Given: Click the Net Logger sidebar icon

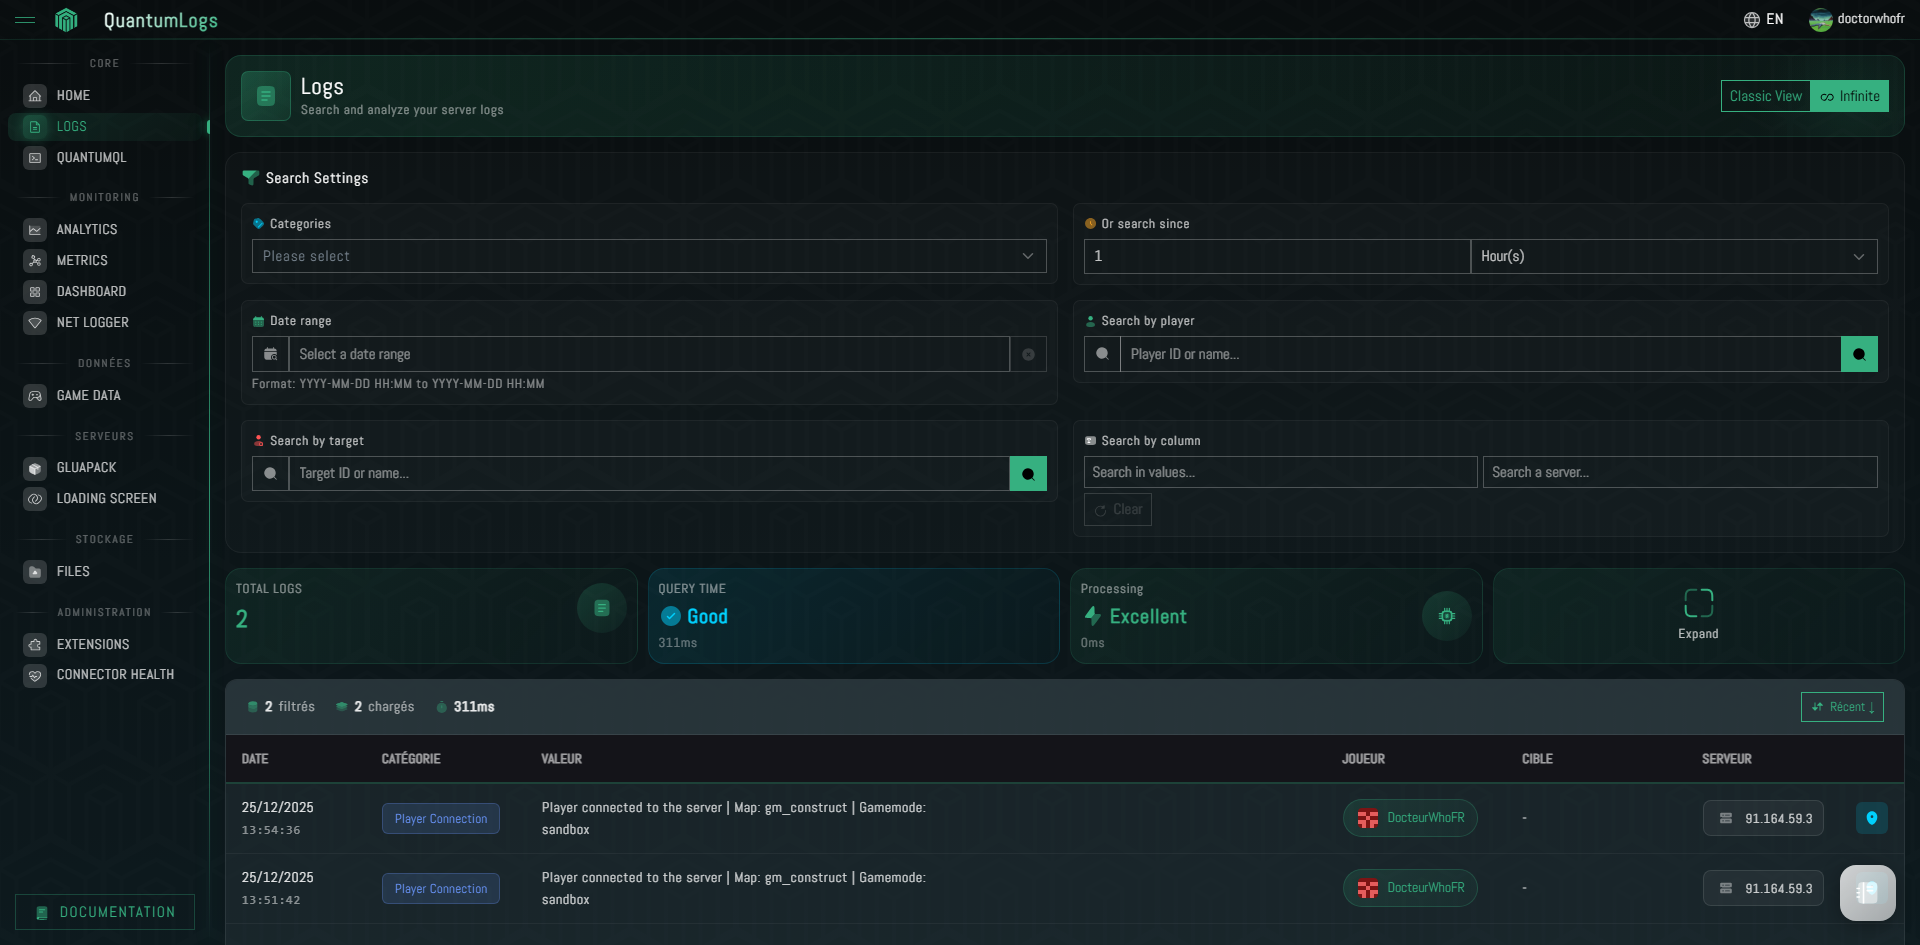Looking at the screenshot, I should (35, 323).
